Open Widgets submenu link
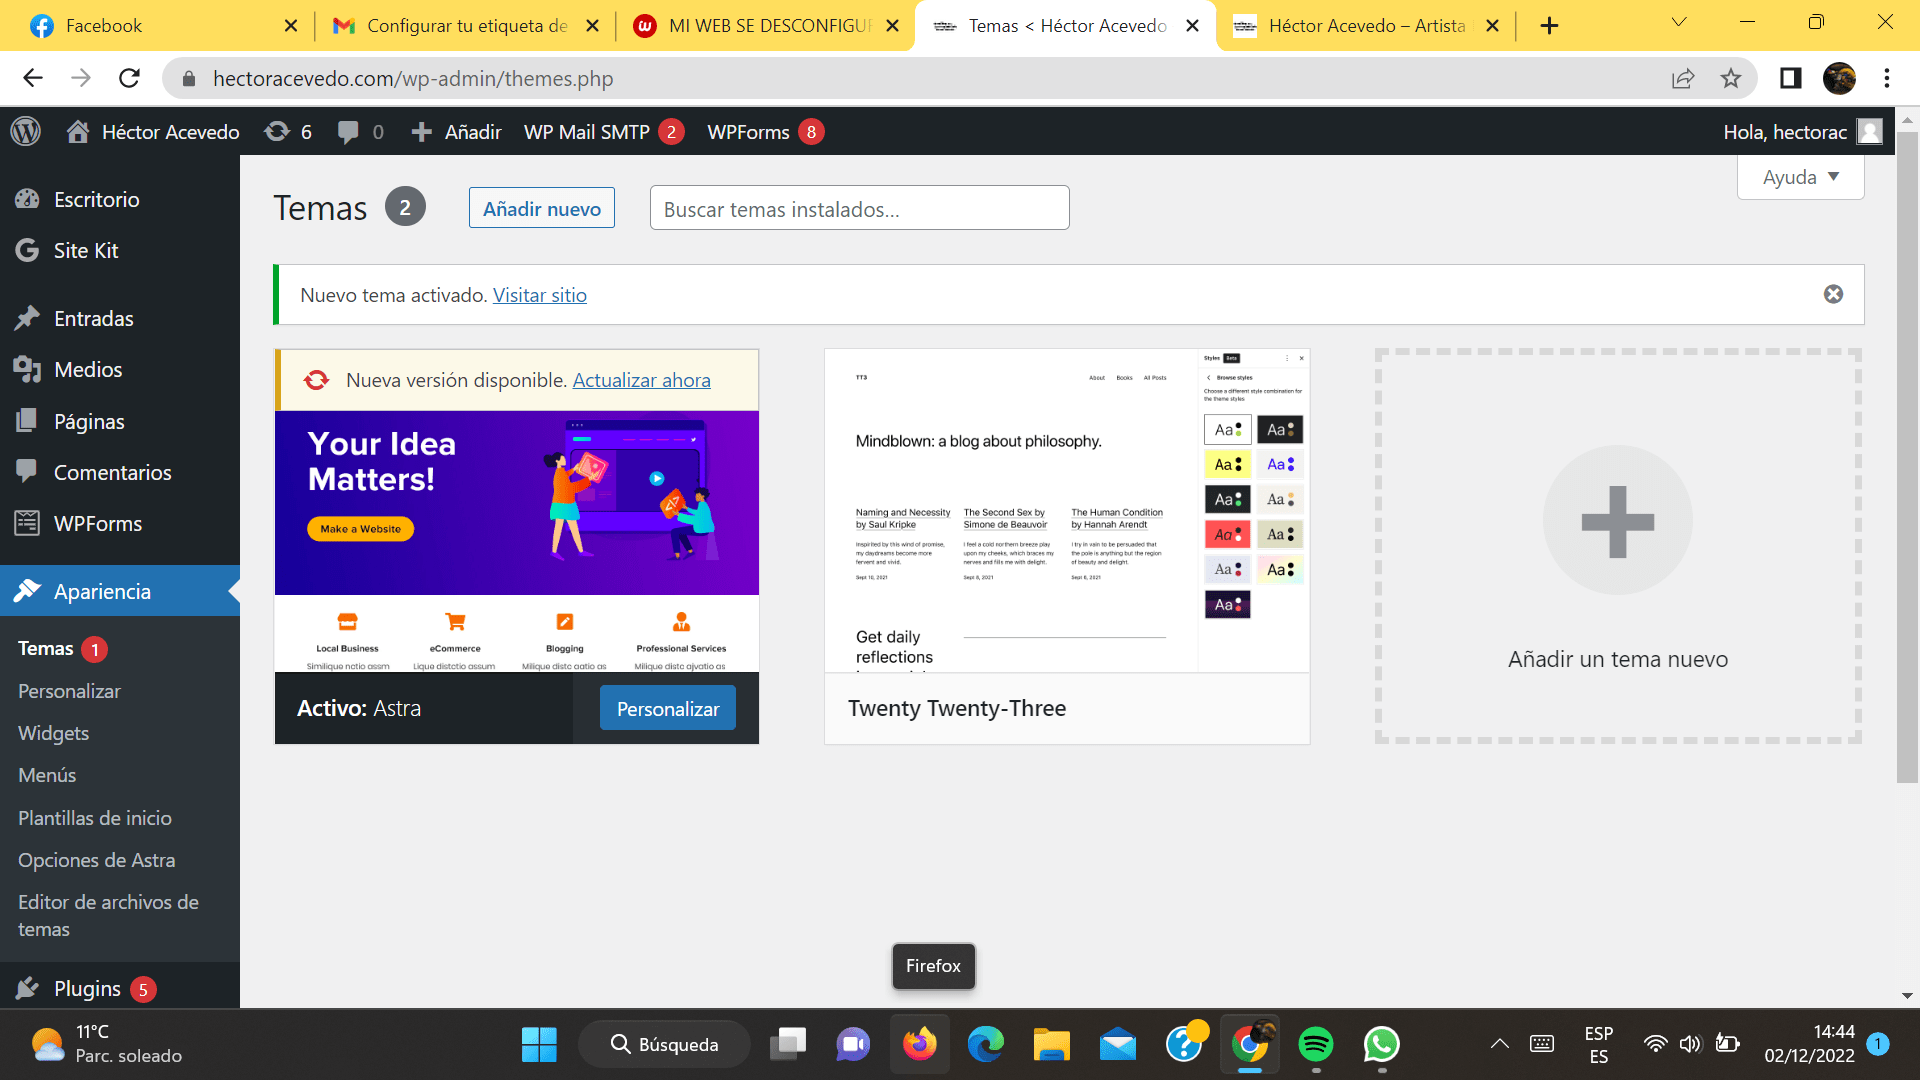 click(53, 733)
